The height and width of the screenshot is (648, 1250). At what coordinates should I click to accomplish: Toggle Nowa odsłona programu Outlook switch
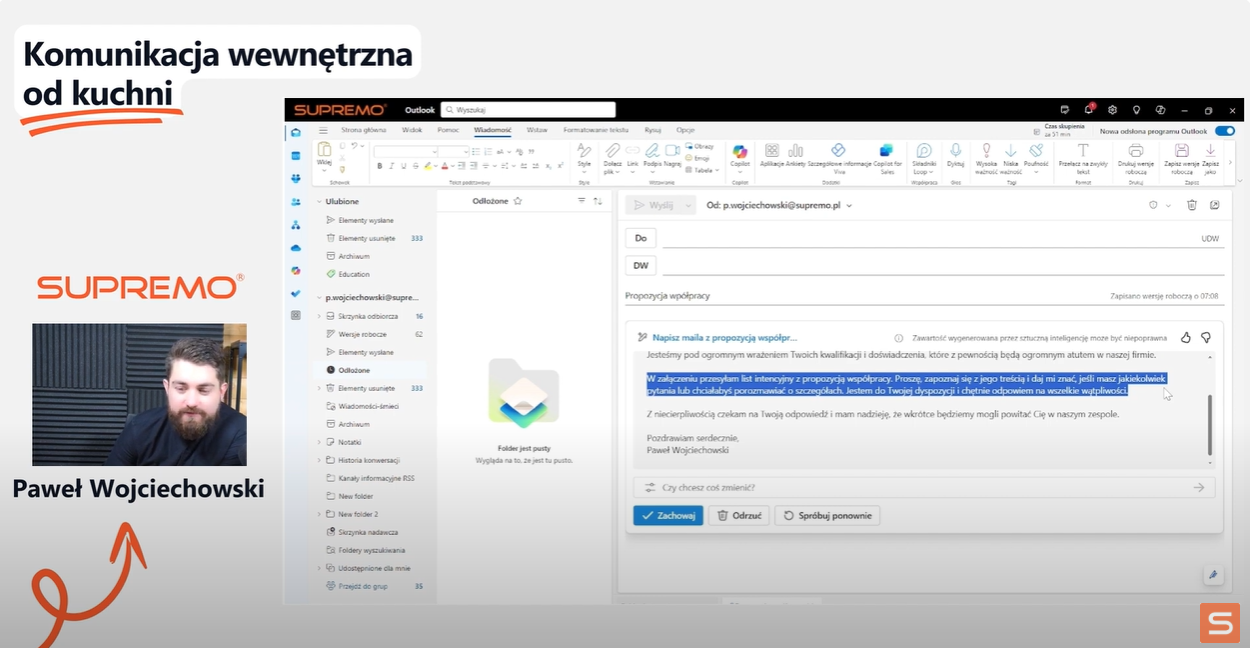(1224, 131)
